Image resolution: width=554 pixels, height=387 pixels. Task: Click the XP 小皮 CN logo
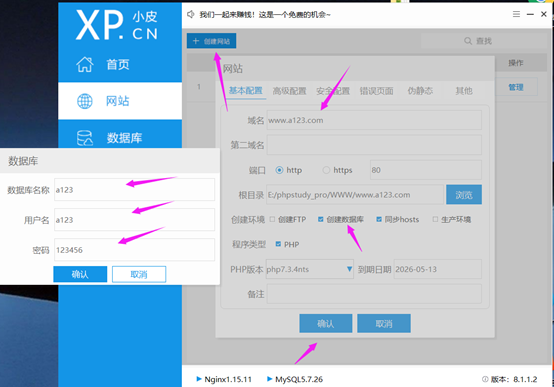[117, 25]
